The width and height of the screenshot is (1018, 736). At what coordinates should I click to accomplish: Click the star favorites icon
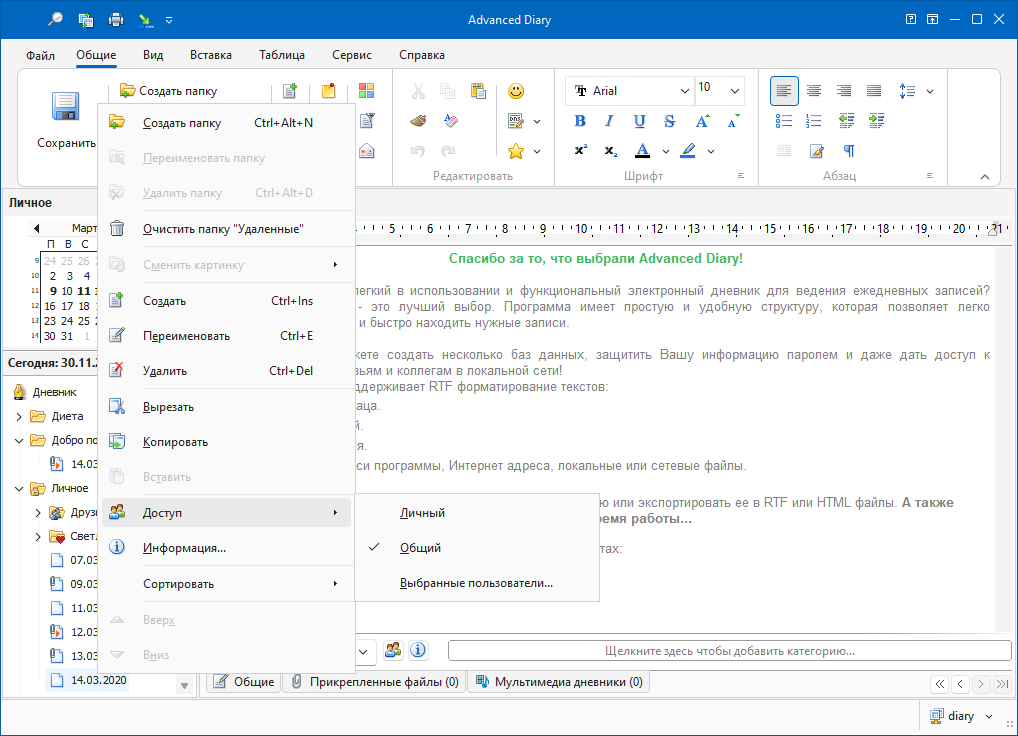pyautogui.click(x=516, y=151)
